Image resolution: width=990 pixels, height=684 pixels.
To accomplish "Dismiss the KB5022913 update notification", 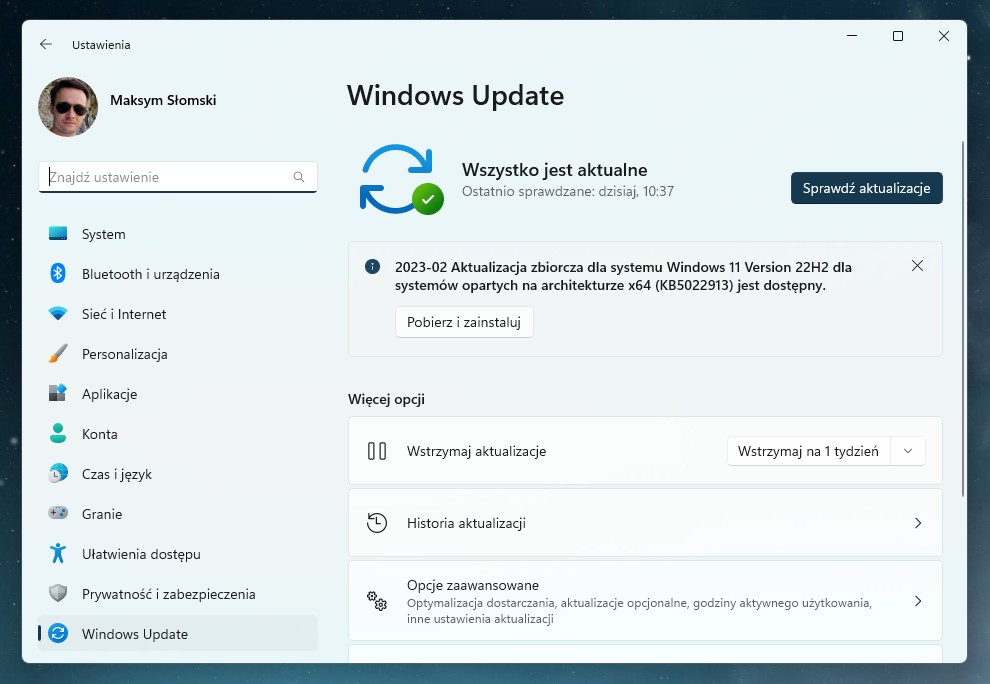I will coord(917,266).
